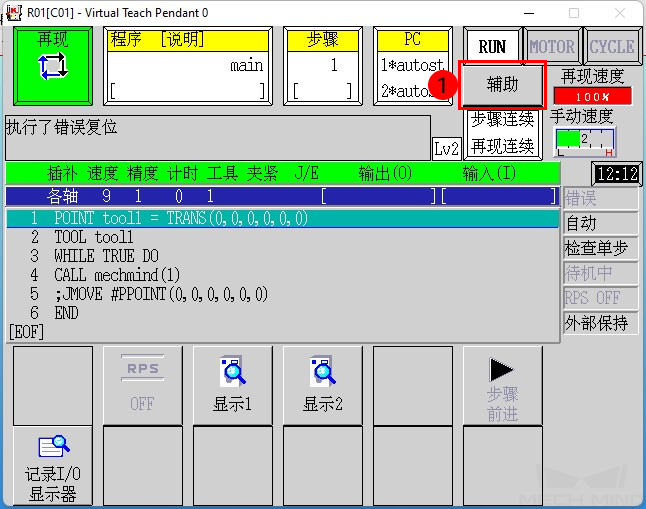646x509 pixels.
Task: Select the 速度 column header
Action: click(102, 173)
